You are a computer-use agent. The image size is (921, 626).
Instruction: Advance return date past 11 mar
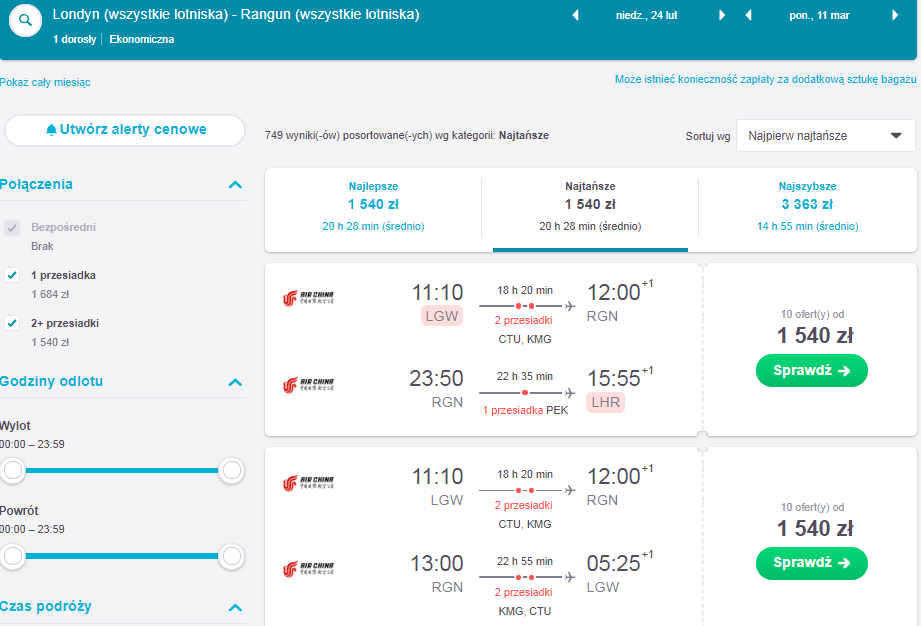(x=895, y=15)
